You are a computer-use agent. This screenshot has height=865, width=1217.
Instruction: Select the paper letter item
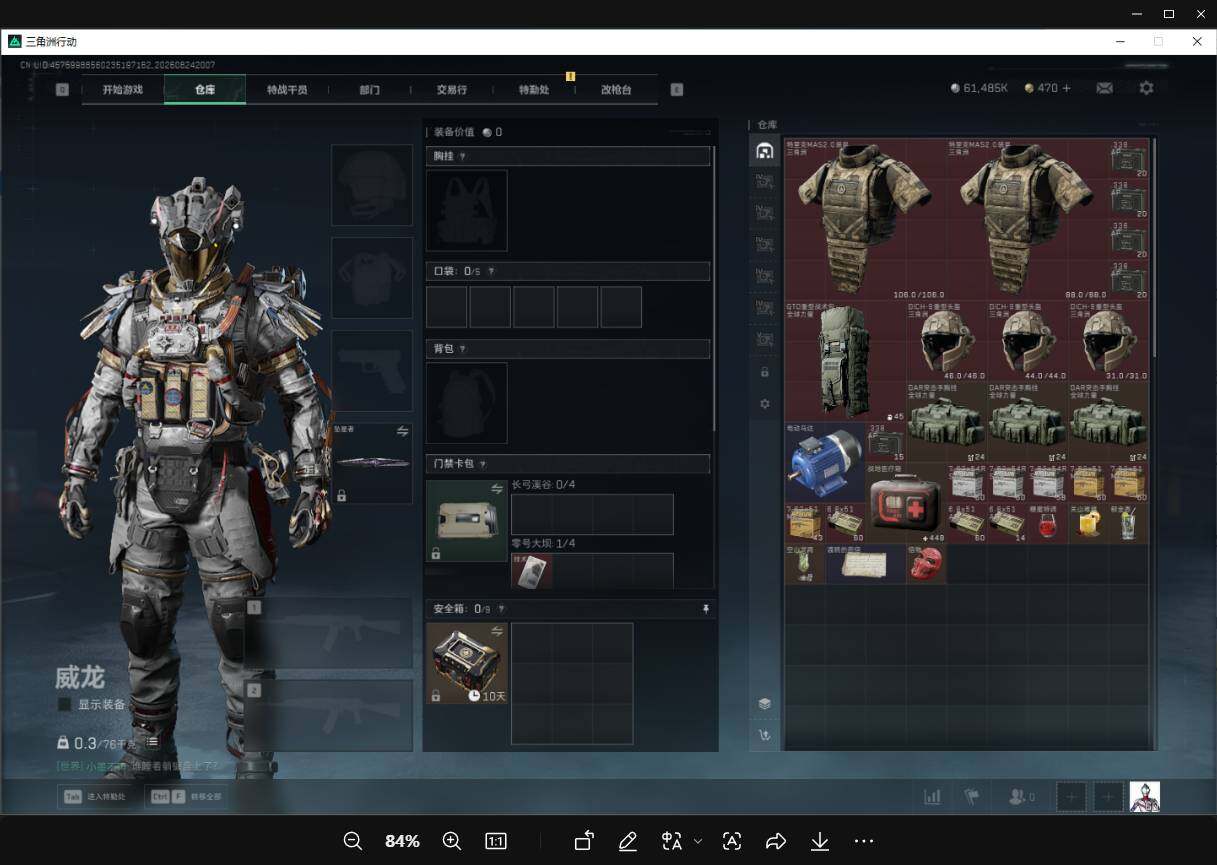click(865, 564)
